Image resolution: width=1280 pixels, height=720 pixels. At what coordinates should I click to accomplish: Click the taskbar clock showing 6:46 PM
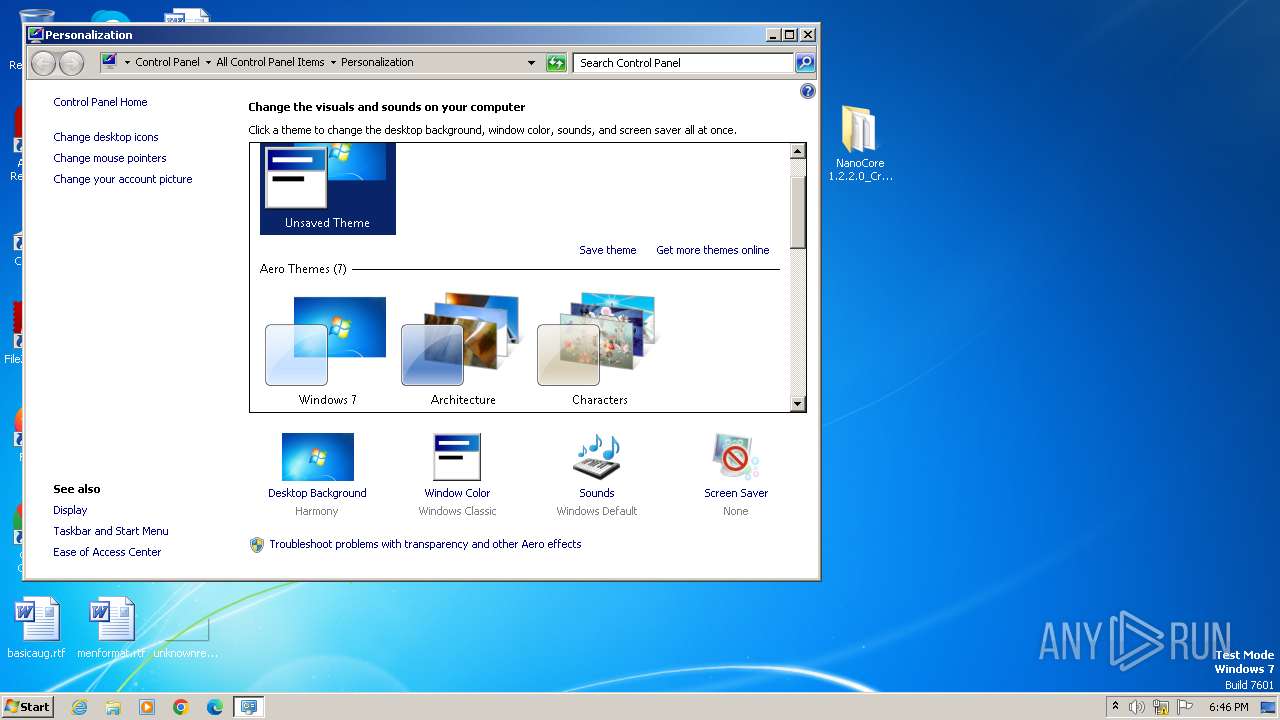1228,707
